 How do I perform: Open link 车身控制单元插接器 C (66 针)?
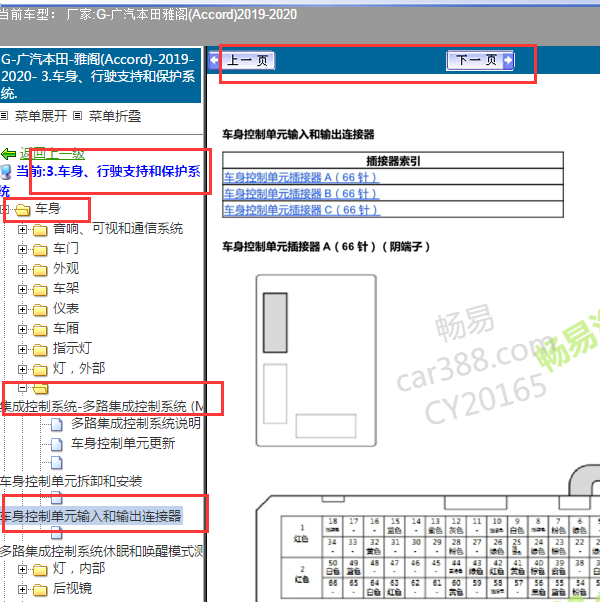(x=302, y=210)
